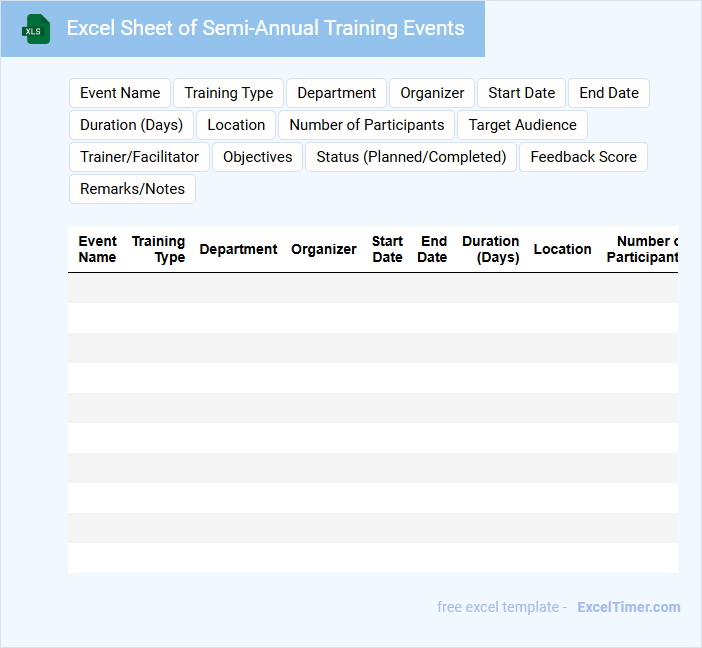
Task: Select the Objectives tag
Action: point(257,157)
